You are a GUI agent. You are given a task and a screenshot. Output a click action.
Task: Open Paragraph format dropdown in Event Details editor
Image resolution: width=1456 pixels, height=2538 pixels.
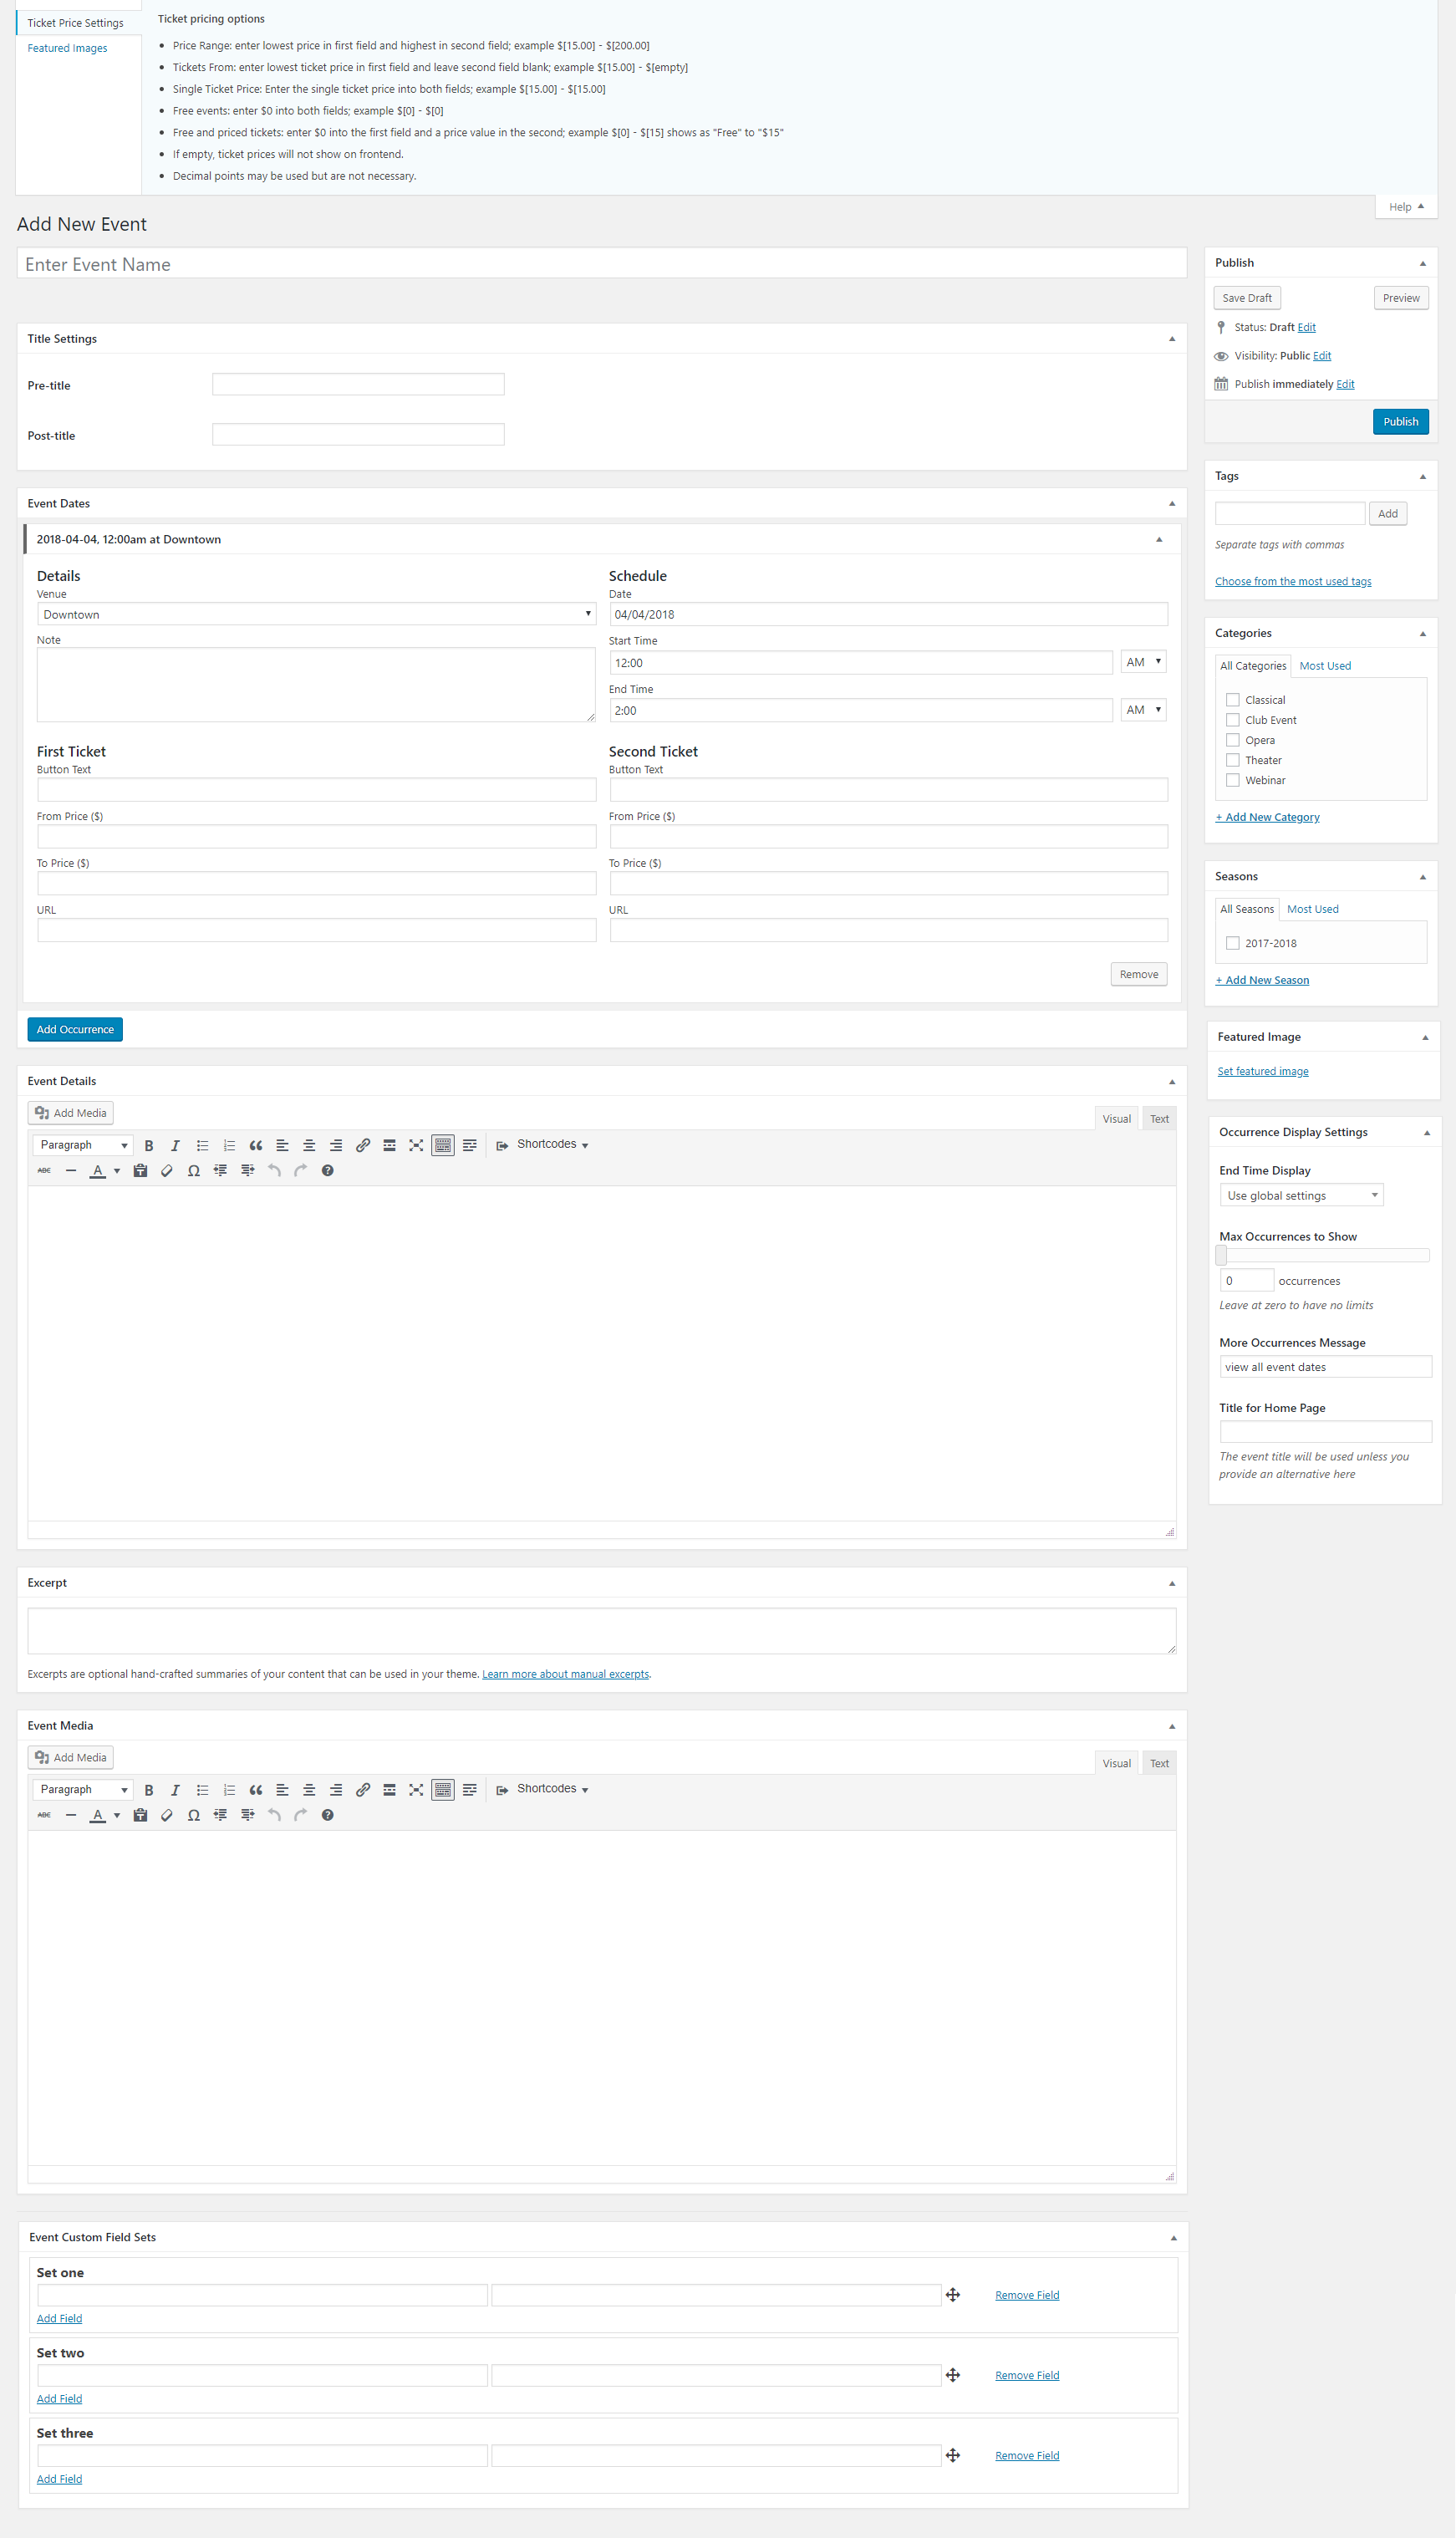(83, 1145)
